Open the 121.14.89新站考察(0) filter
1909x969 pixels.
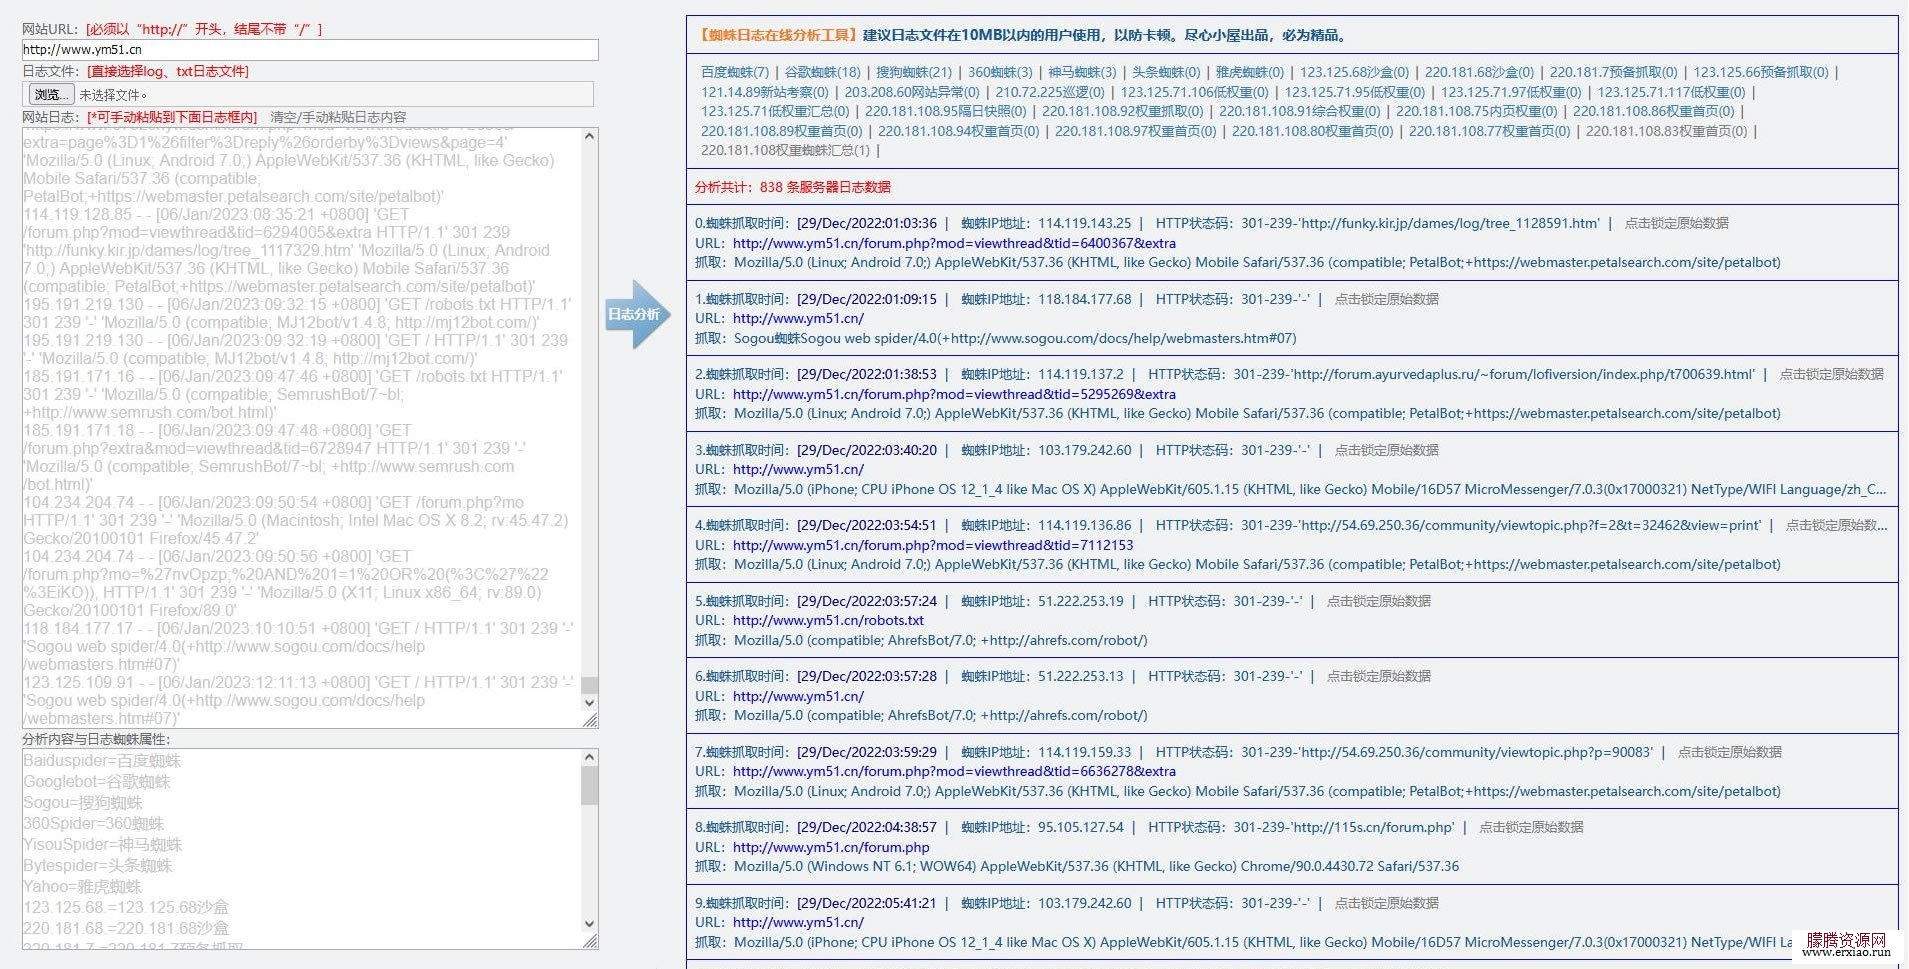(765, 92)
